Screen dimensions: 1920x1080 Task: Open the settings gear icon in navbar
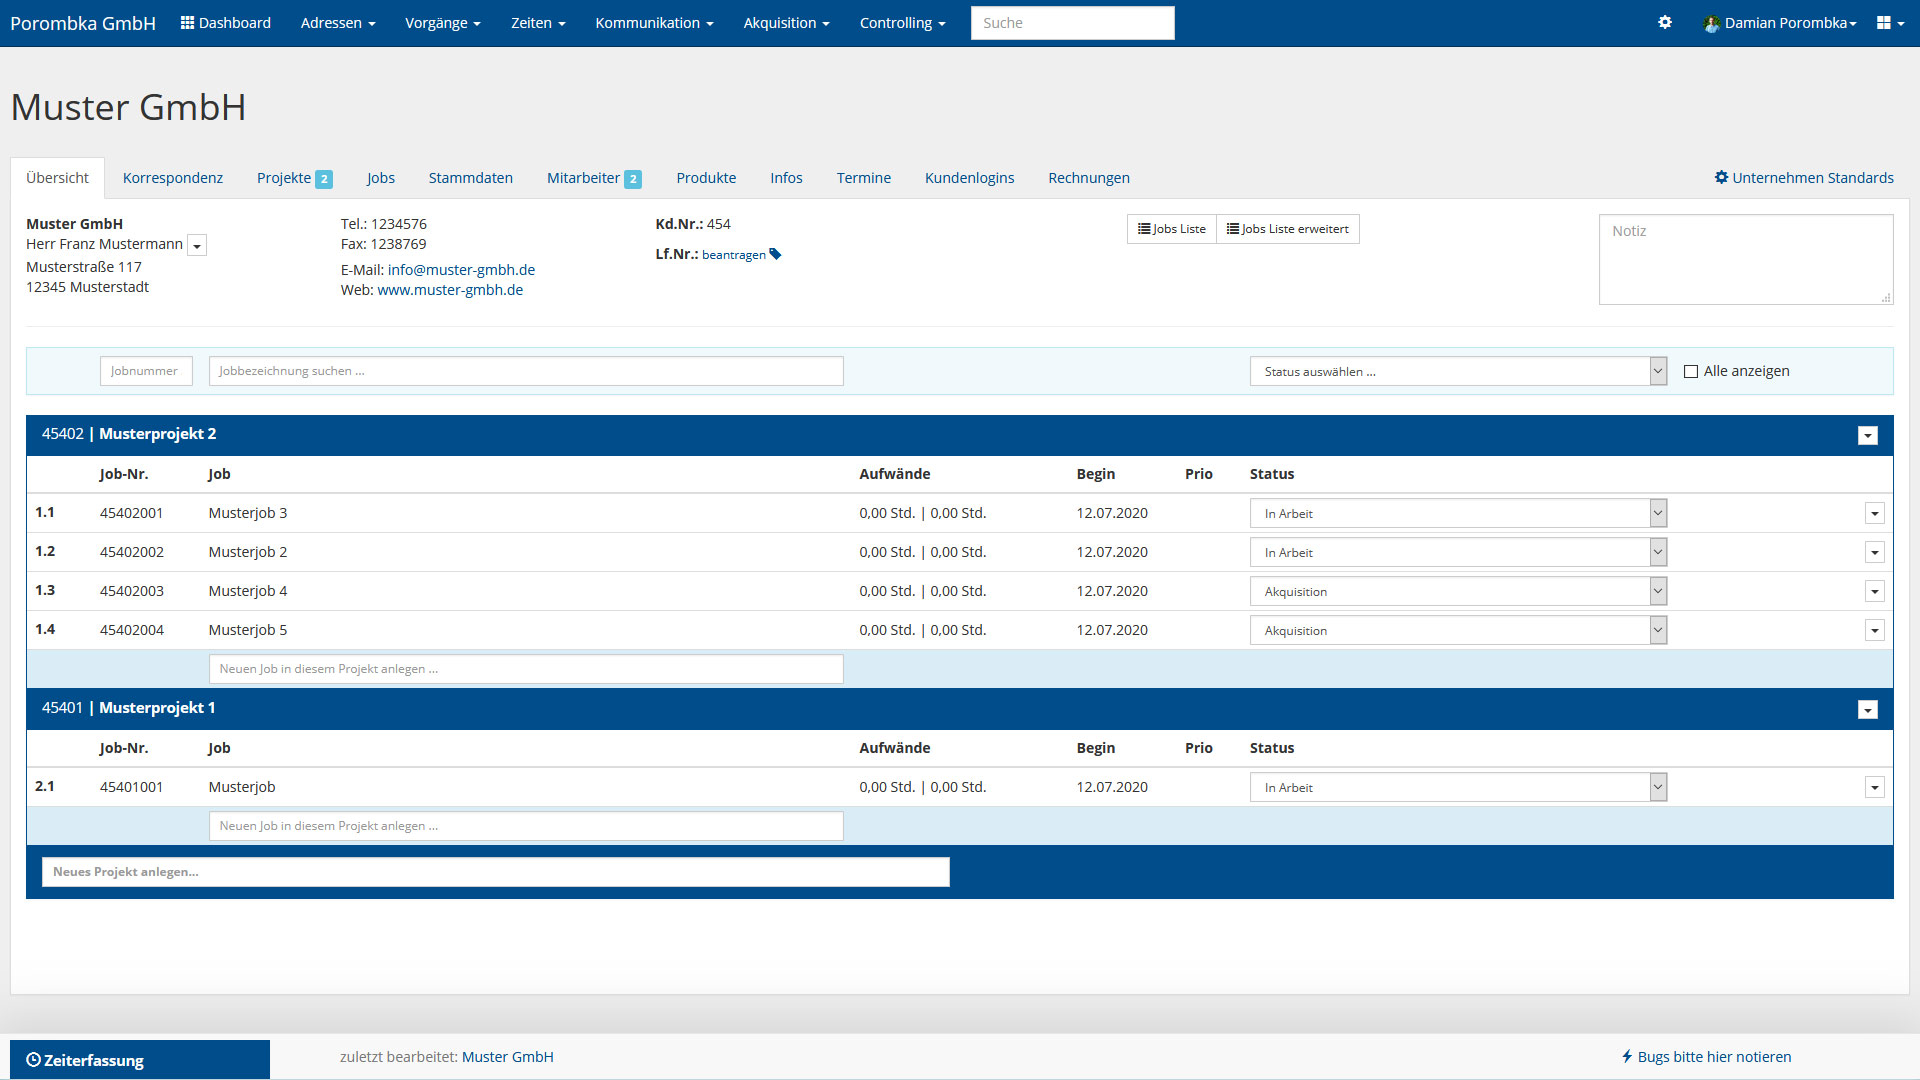(x=1665, y=22)
